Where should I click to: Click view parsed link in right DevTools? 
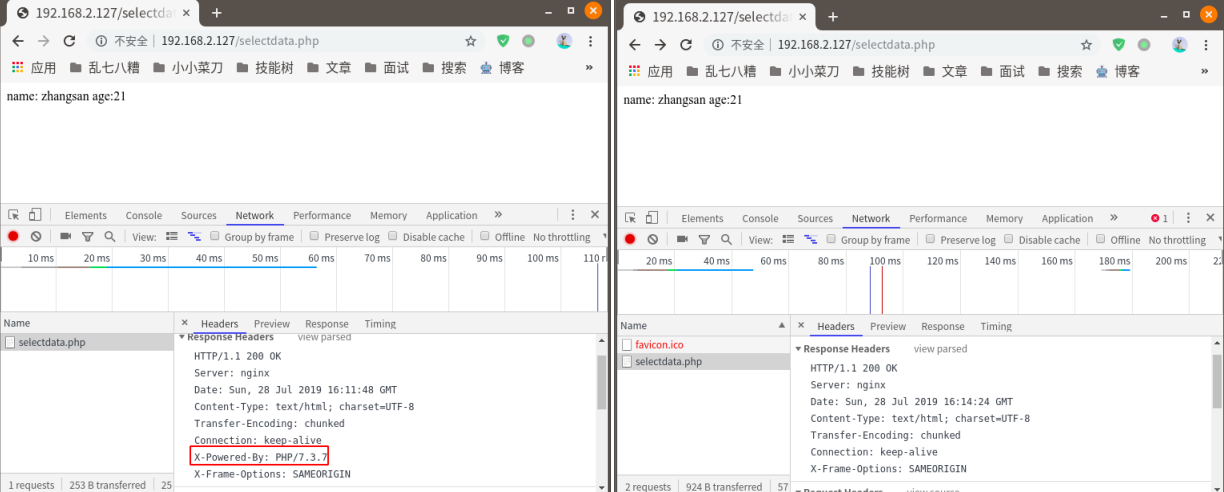940,349
